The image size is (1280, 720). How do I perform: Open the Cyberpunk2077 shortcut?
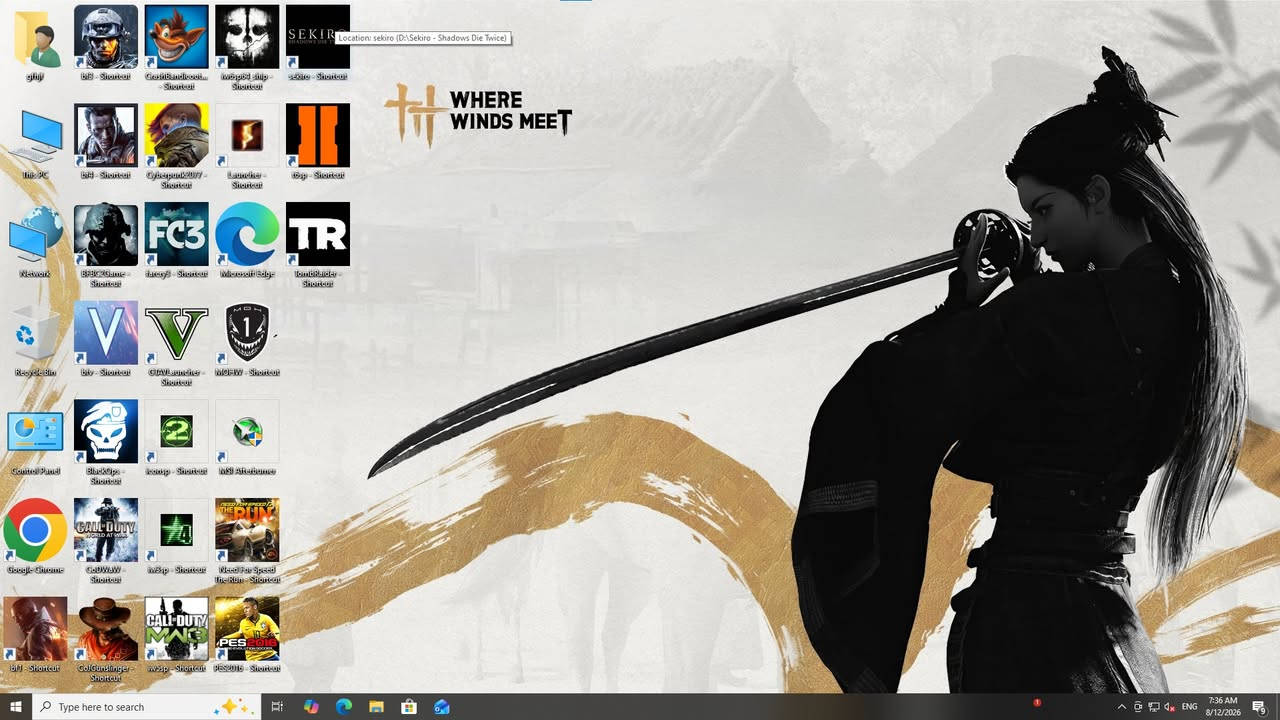coord(177,136)
